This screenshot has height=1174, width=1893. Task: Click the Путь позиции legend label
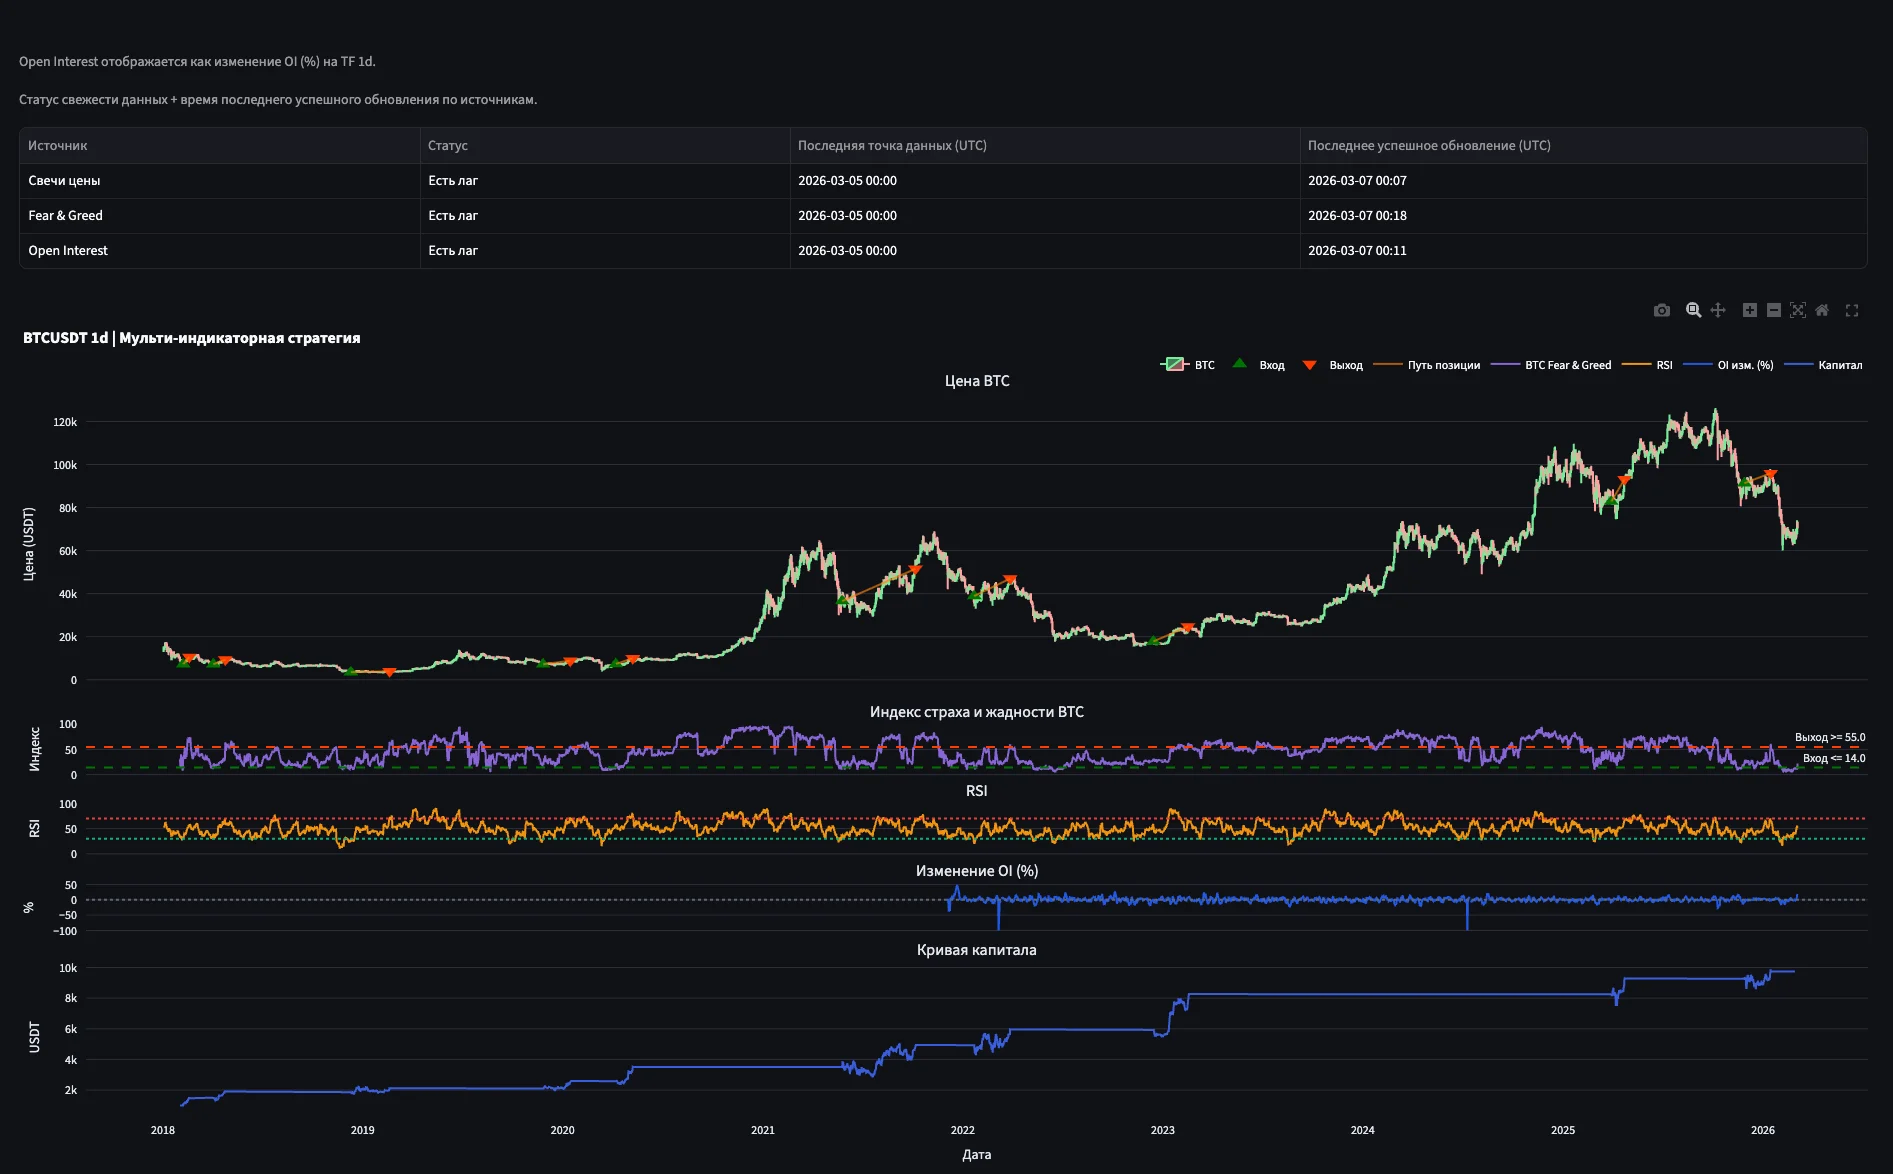point(1443,365)
